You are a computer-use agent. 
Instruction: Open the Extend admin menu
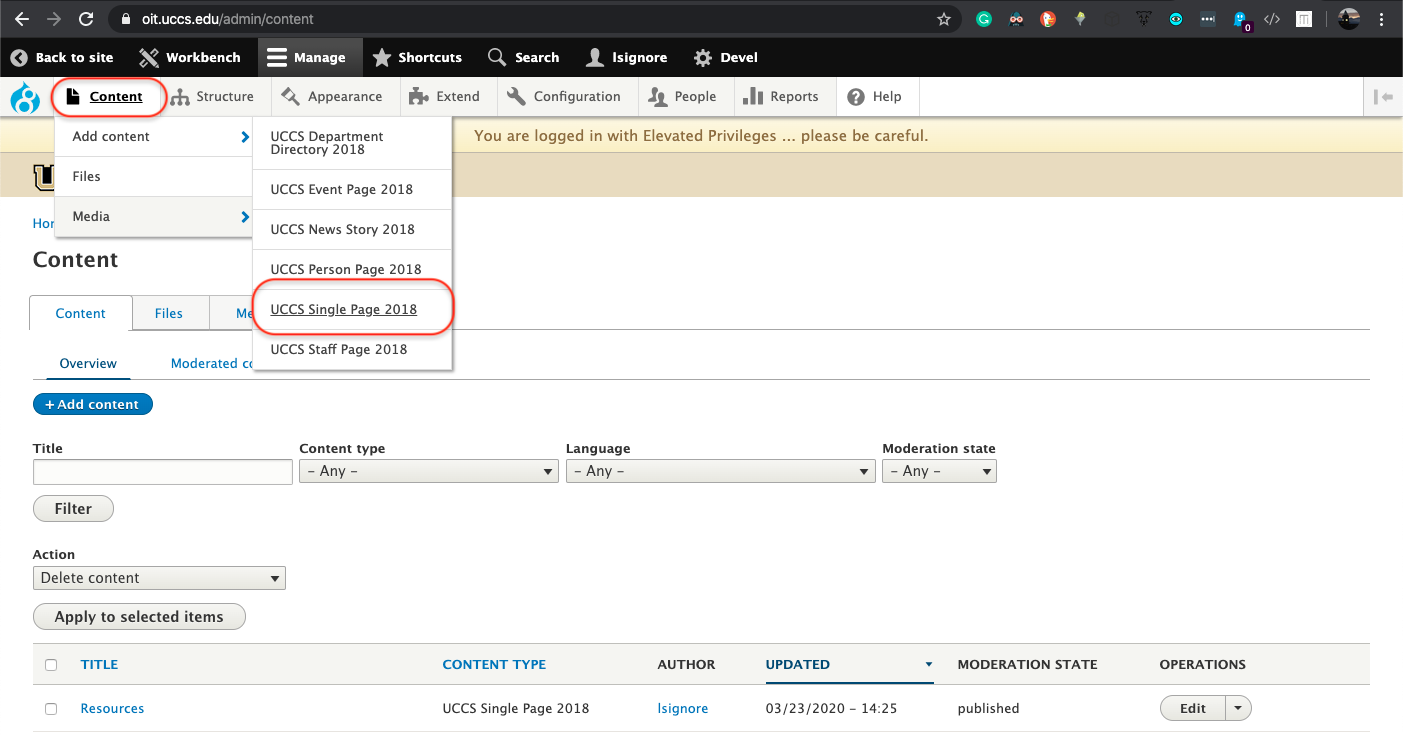tap(445, 97)
